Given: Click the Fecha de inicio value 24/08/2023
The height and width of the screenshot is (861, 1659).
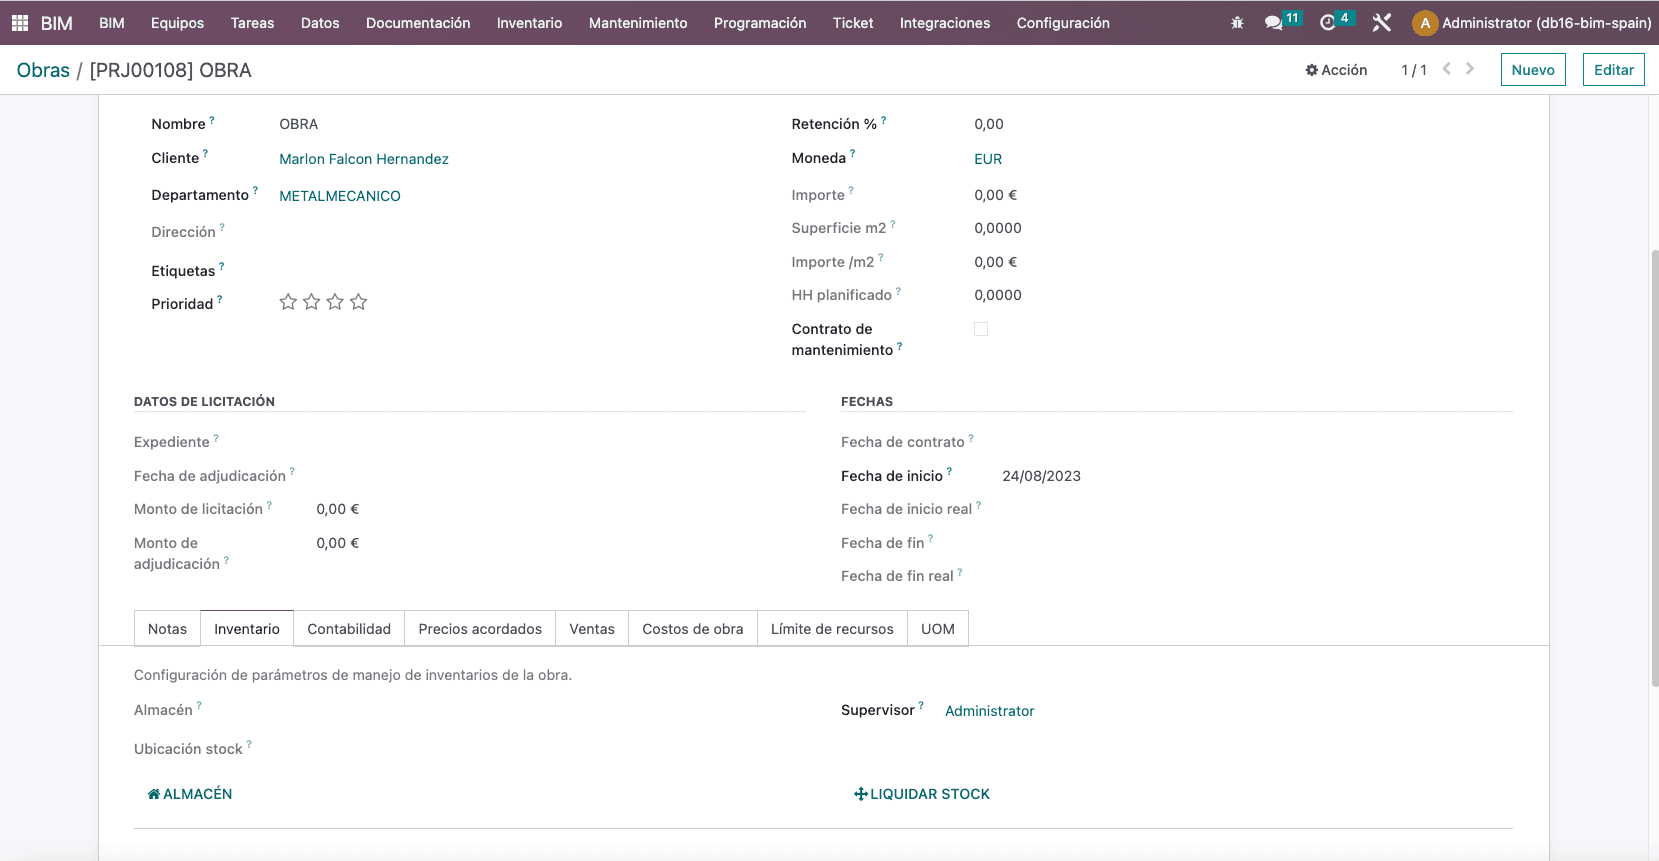Looking at the screenshot, I should 1042,476.
